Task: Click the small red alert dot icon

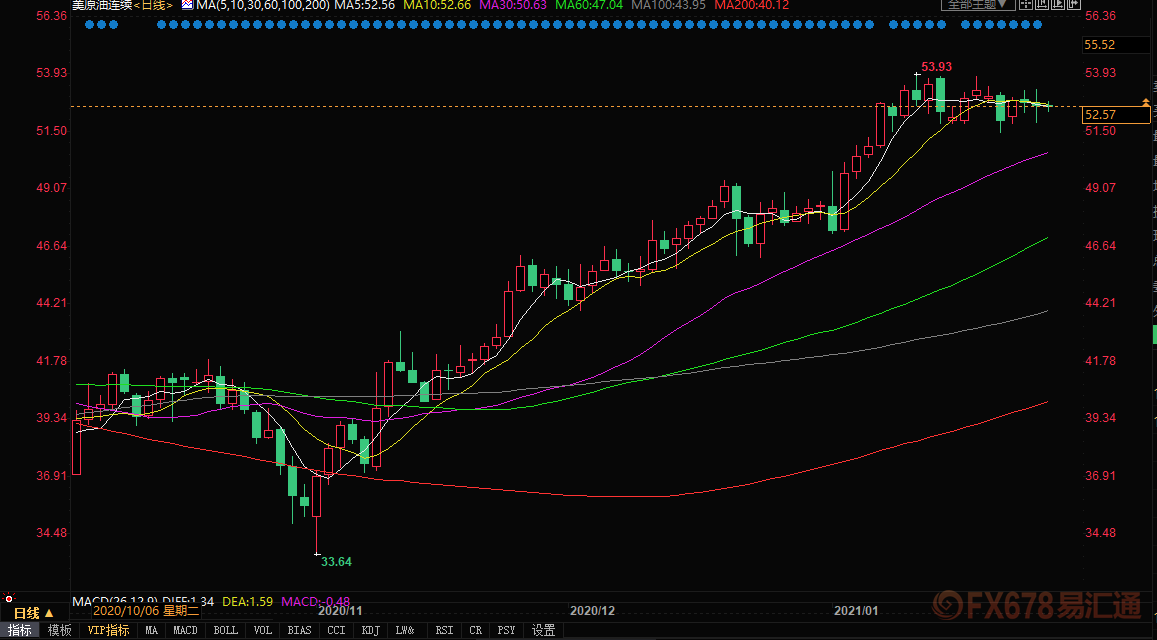Action: pyautogui.click(x=9, y=599)
